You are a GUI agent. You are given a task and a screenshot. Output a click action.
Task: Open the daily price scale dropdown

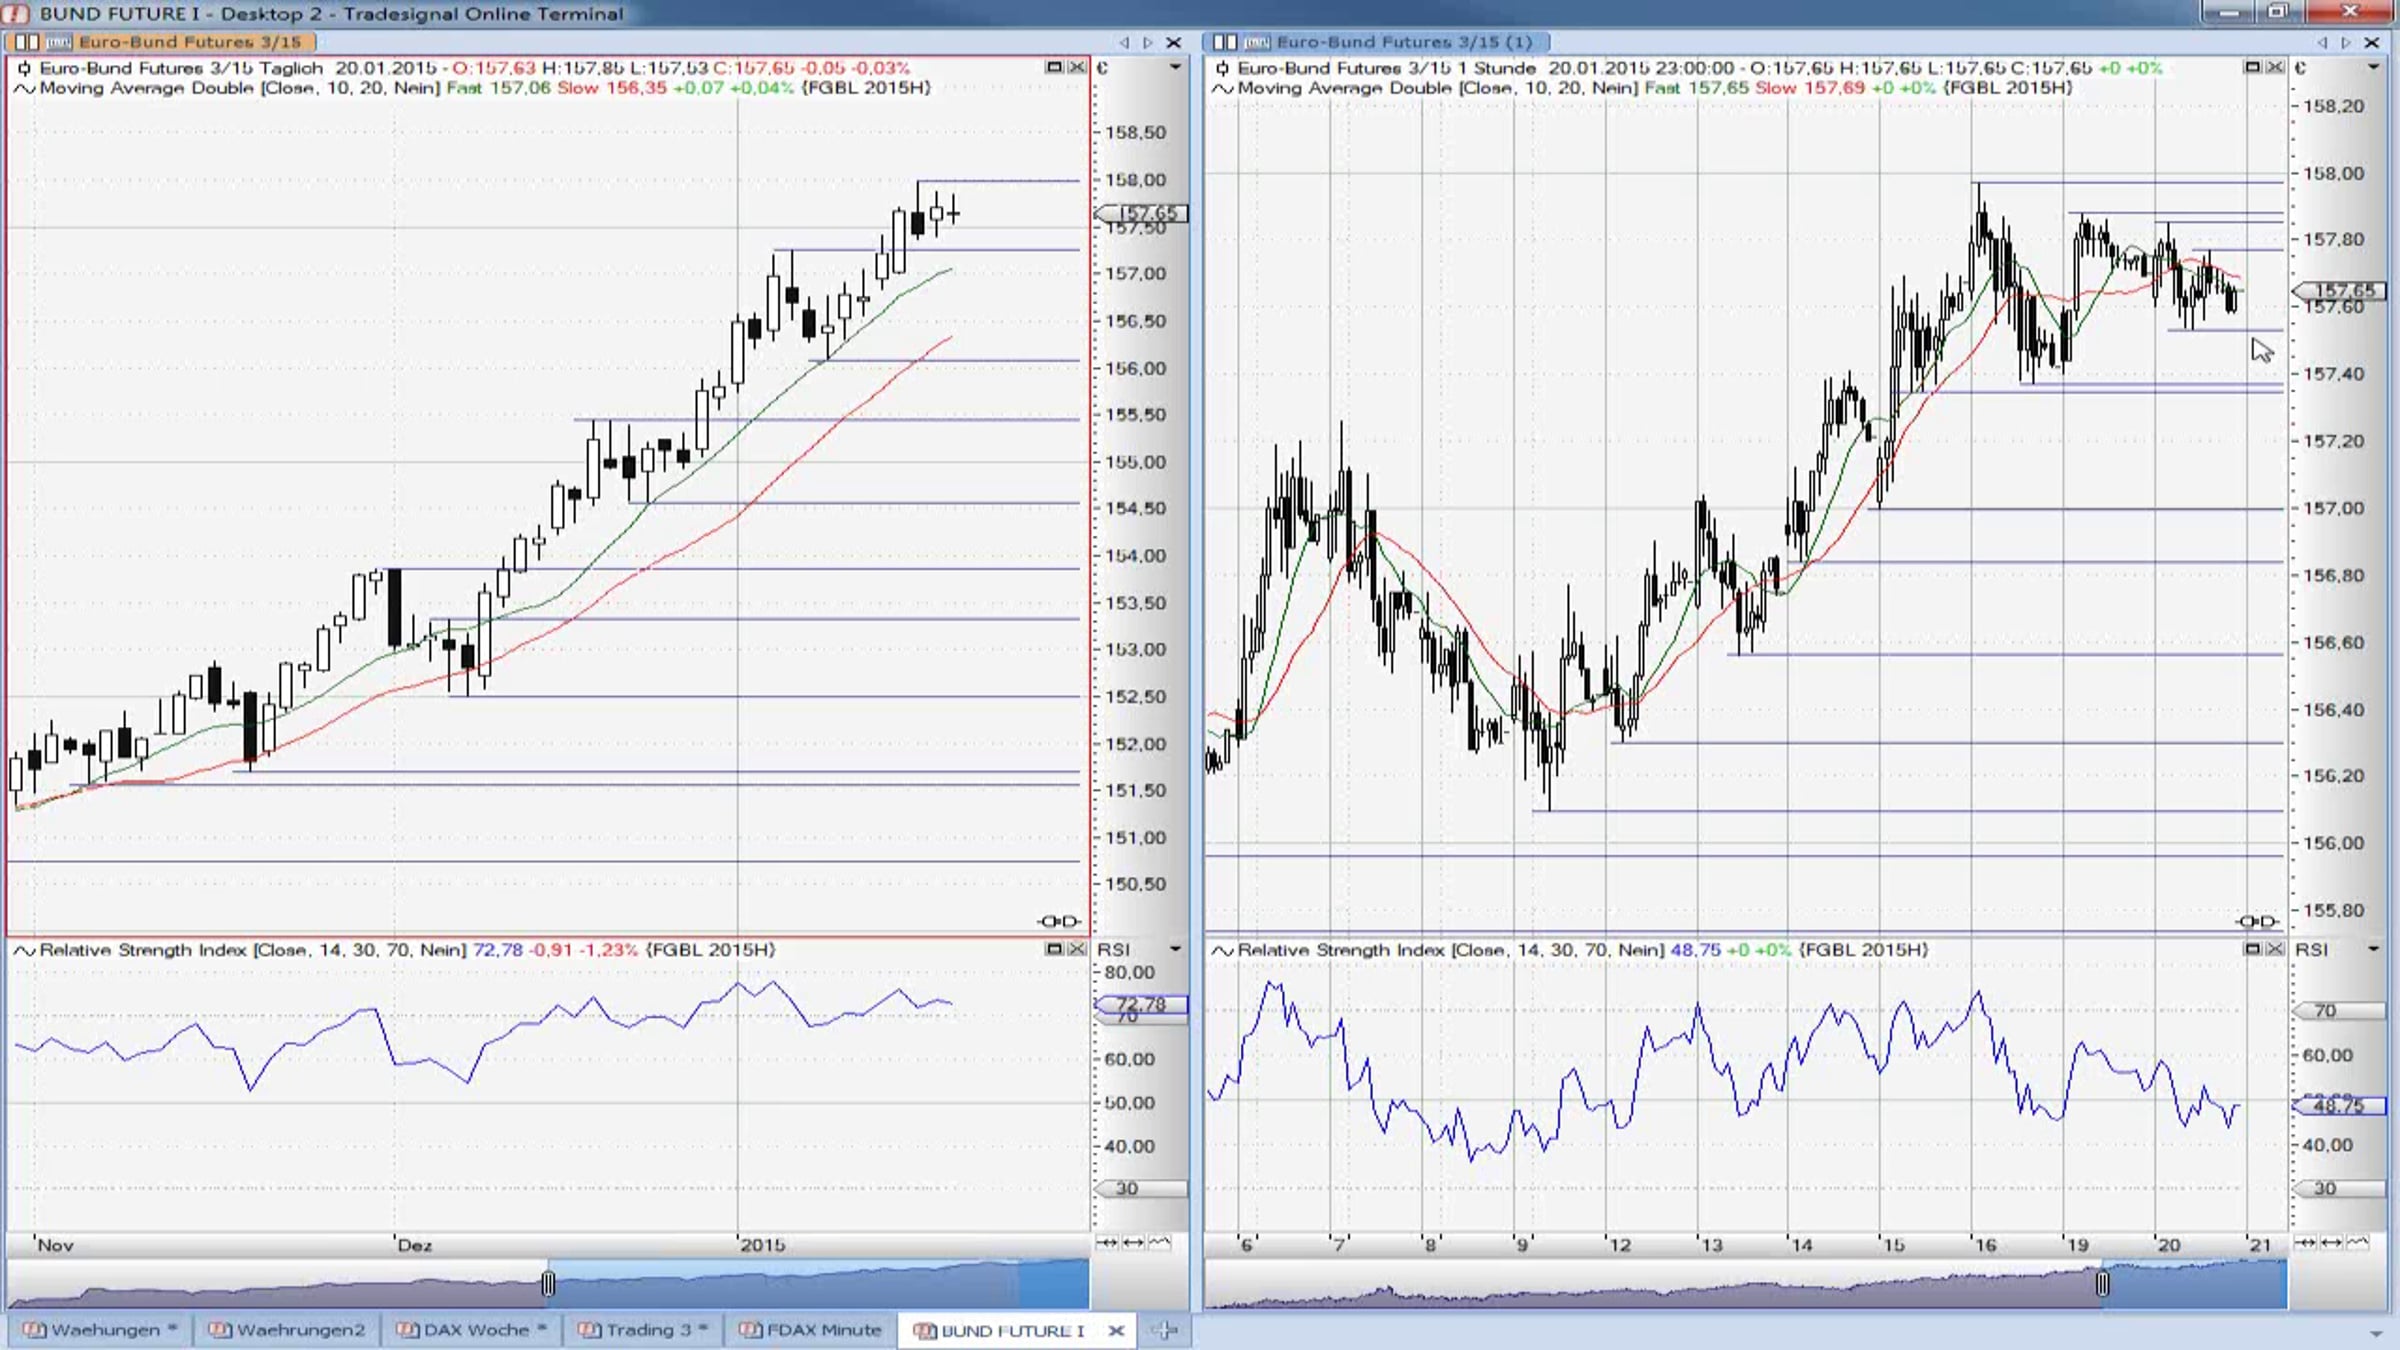1175,67
